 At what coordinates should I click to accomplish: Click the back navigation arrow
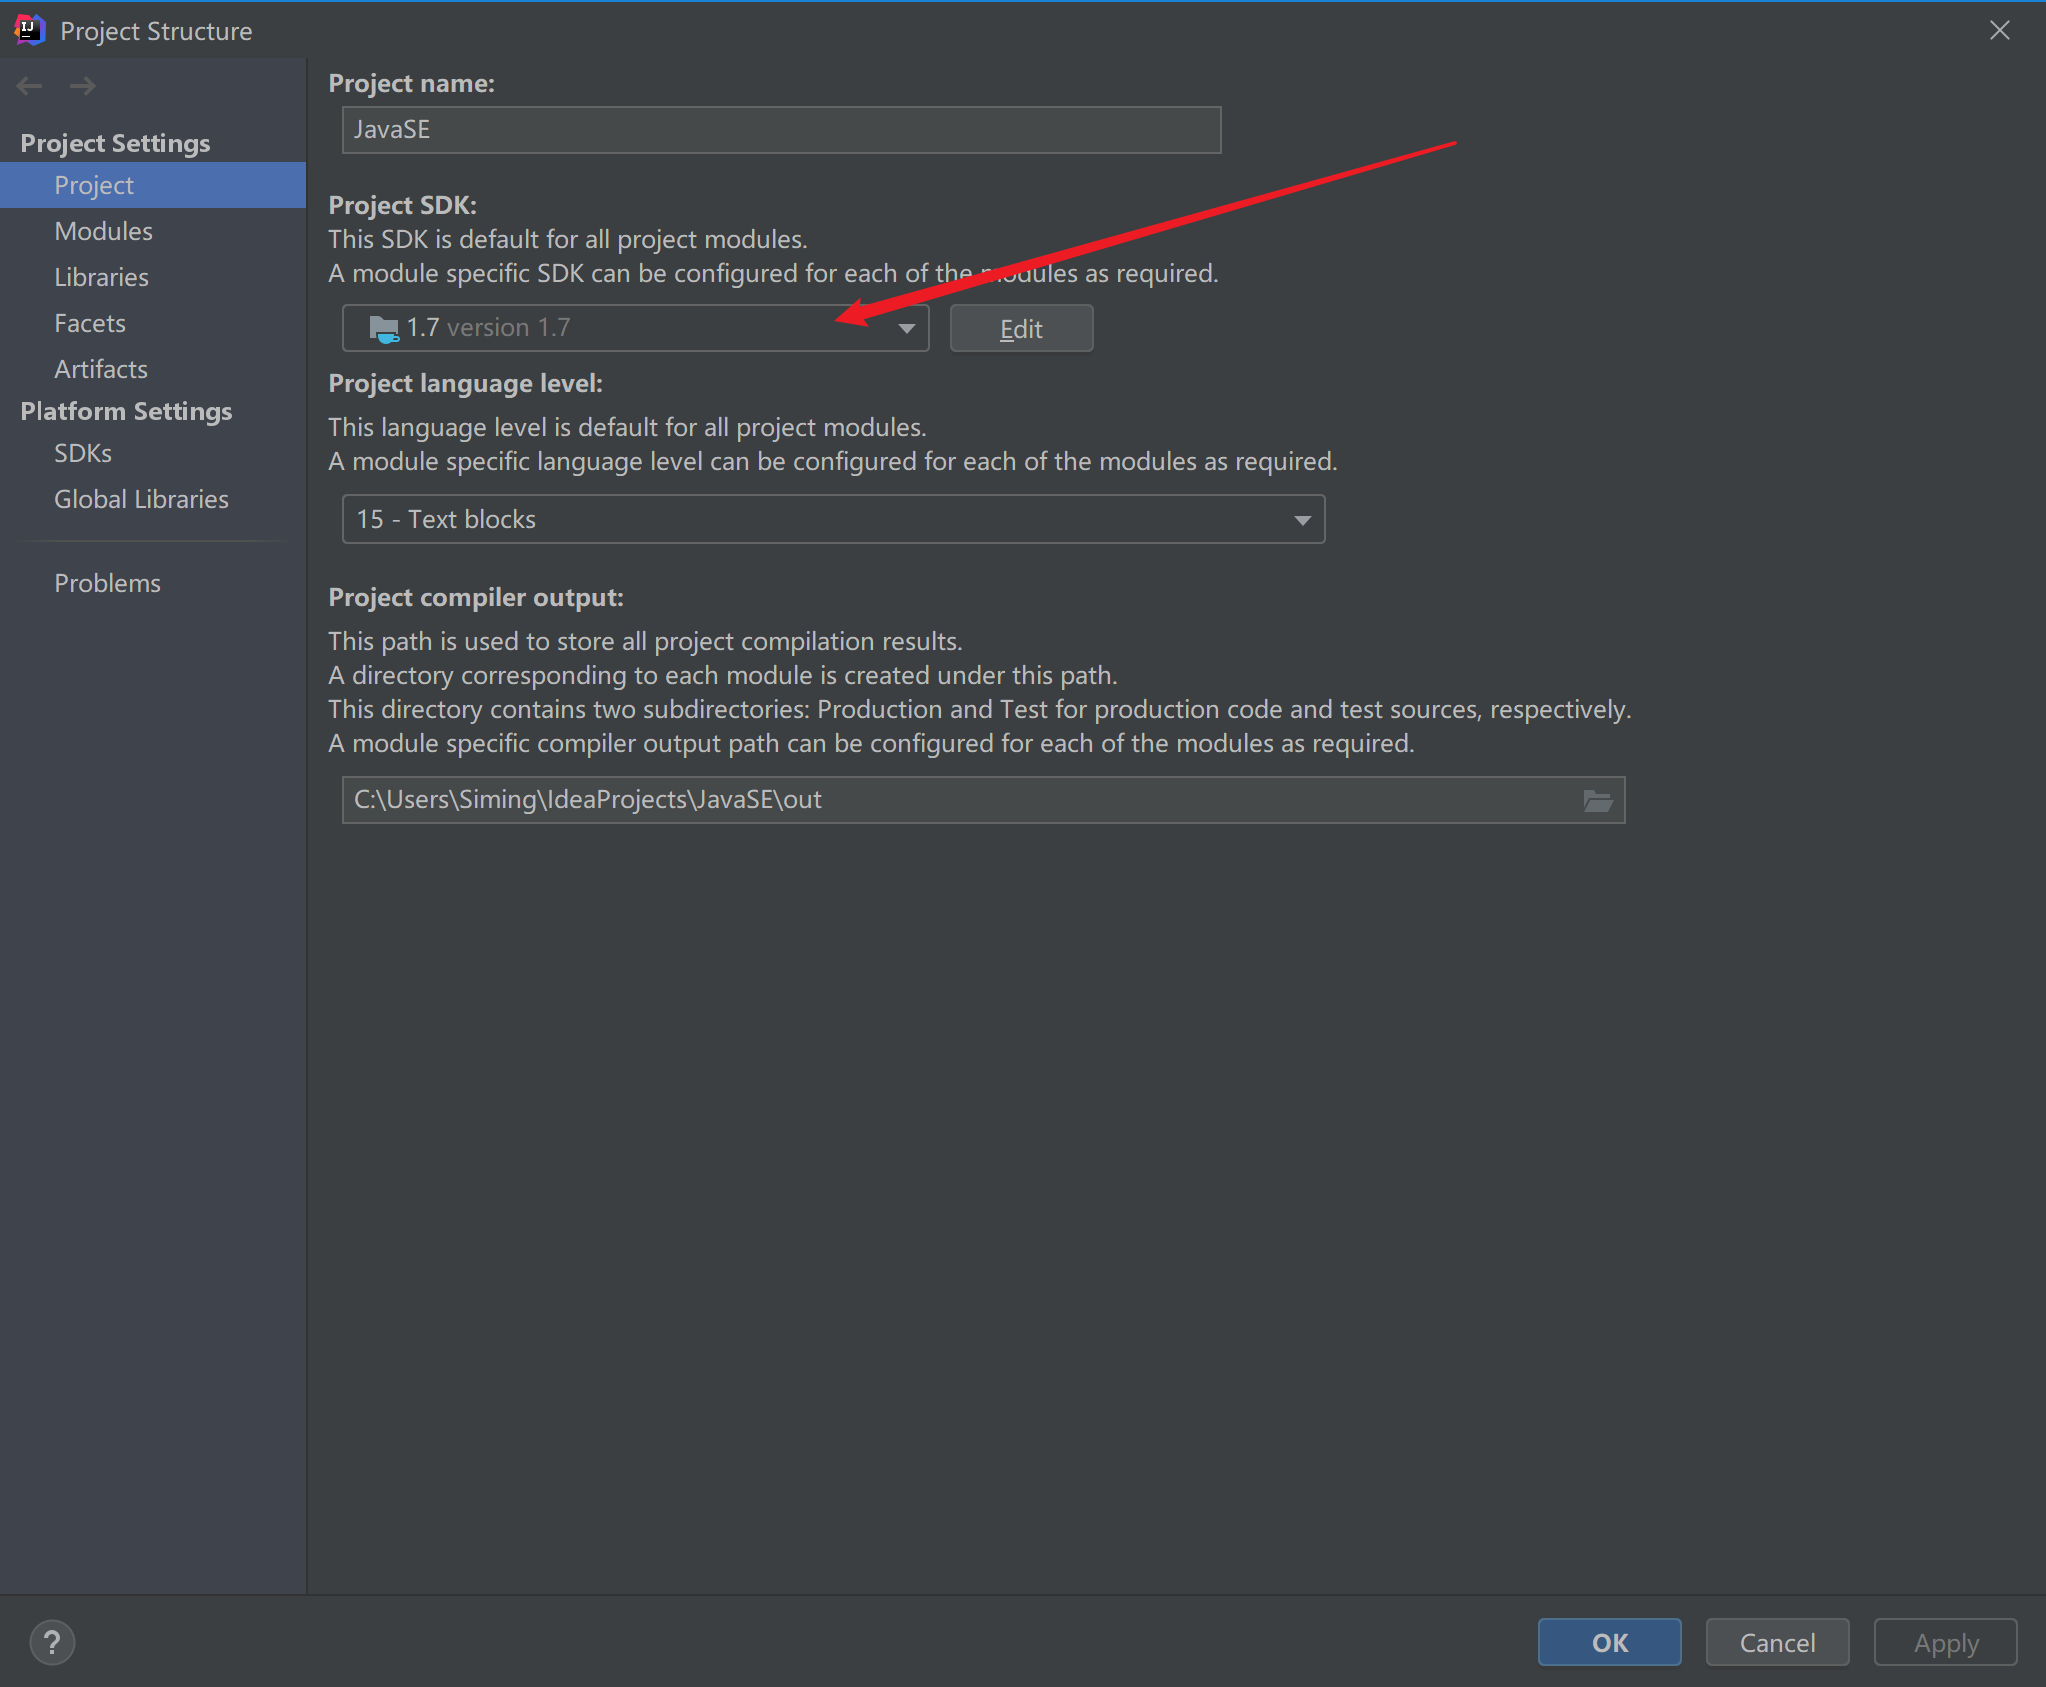pos(29,86)
